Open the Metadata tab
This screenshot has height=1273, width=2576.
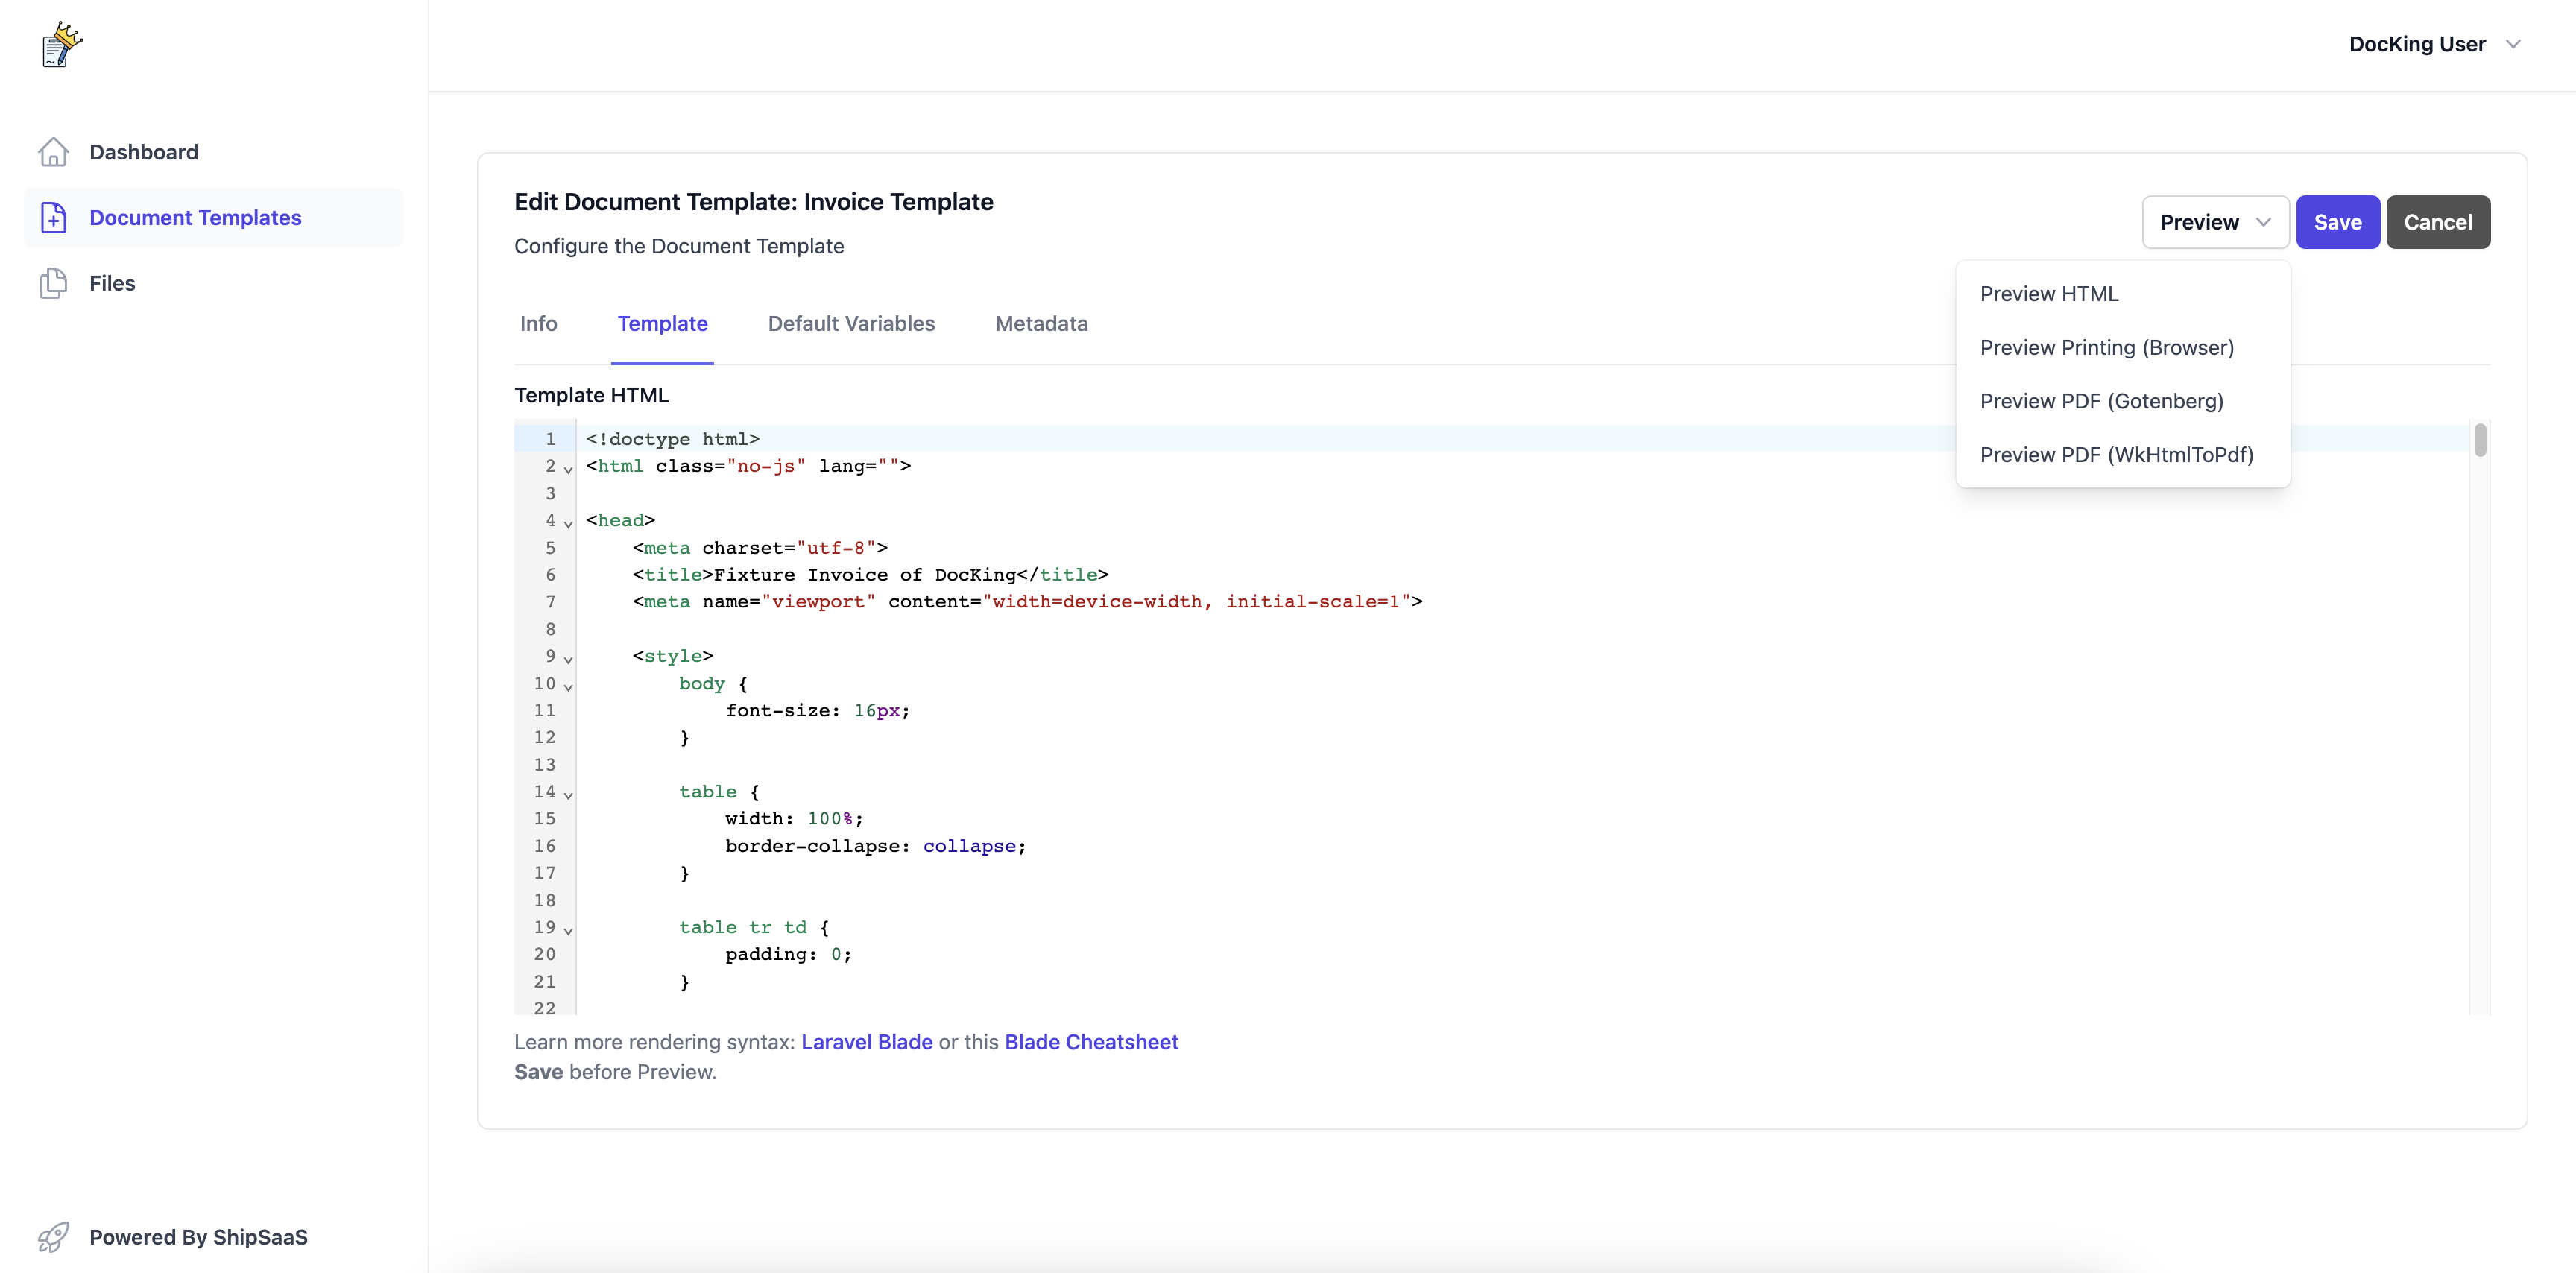click(x=1041, y=324)
